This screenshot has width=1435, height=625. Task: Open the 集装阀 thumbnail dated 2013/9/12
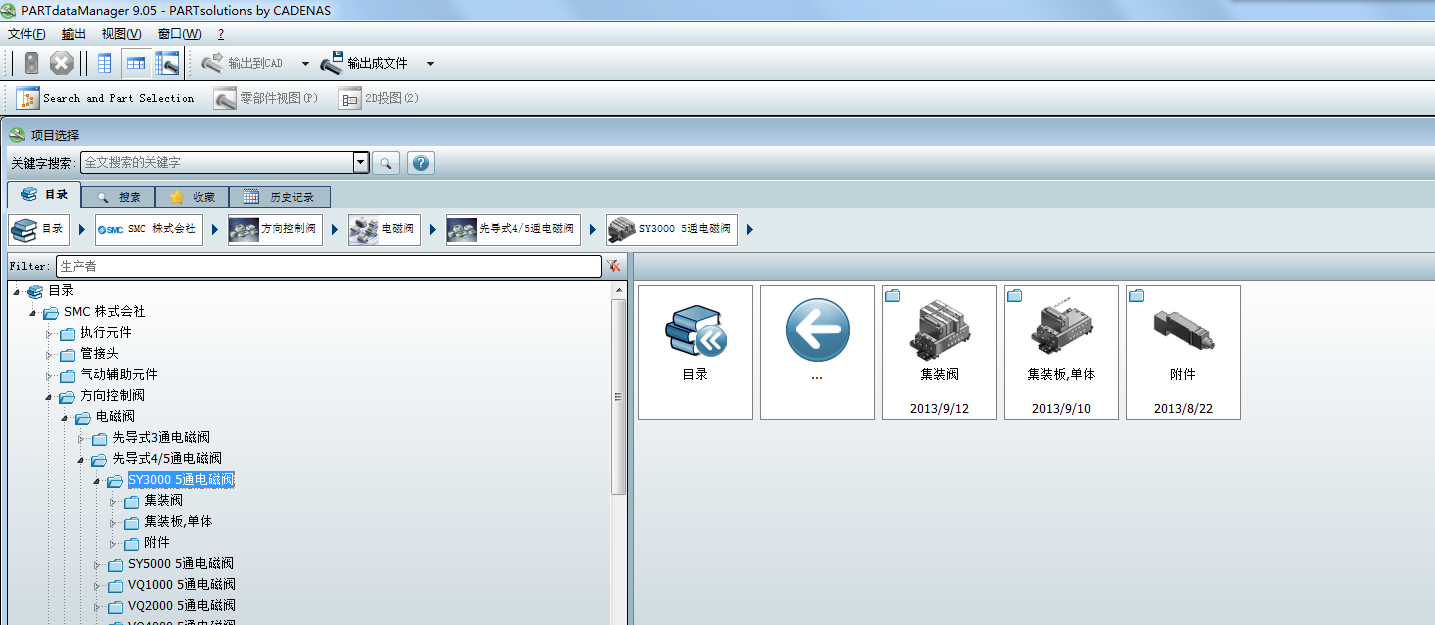coord(939,352)
